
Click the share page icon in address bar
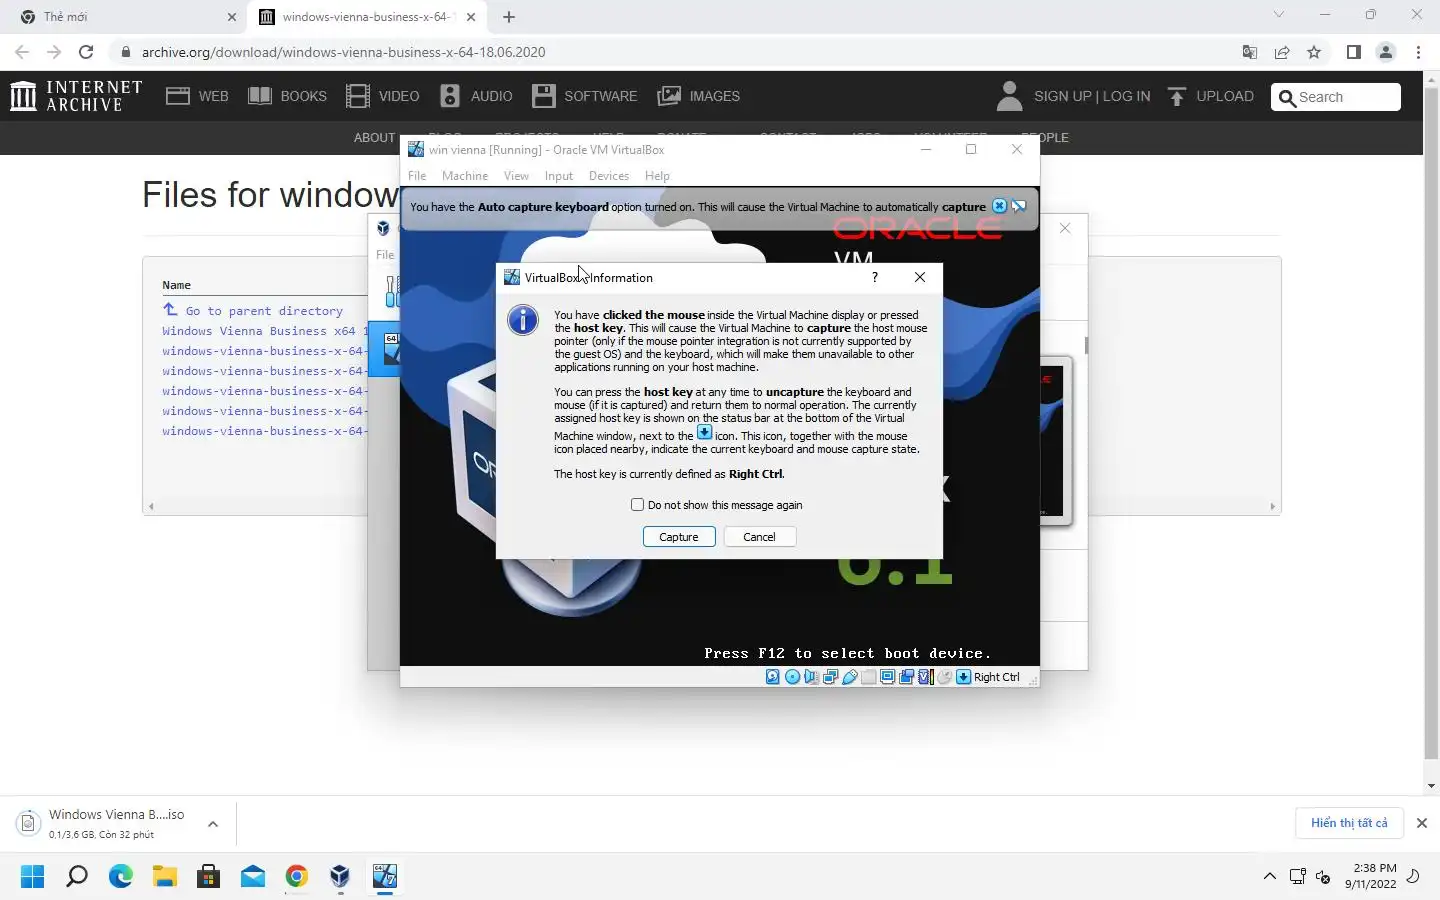[x=1282, y=52]
